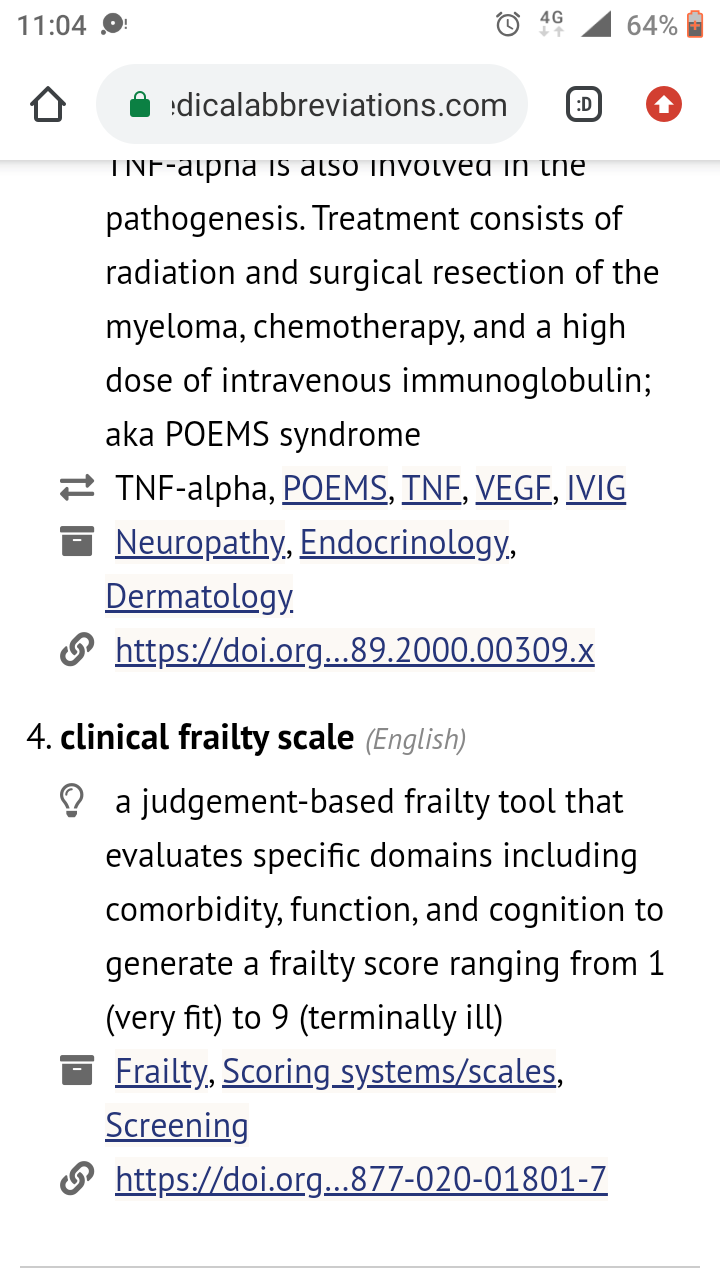Image resolution: width=720 pixels, height=1280 pixels.
Task: Tap the lightbulb definition icon
Action: pyautogui.click(x=72, y=801)
